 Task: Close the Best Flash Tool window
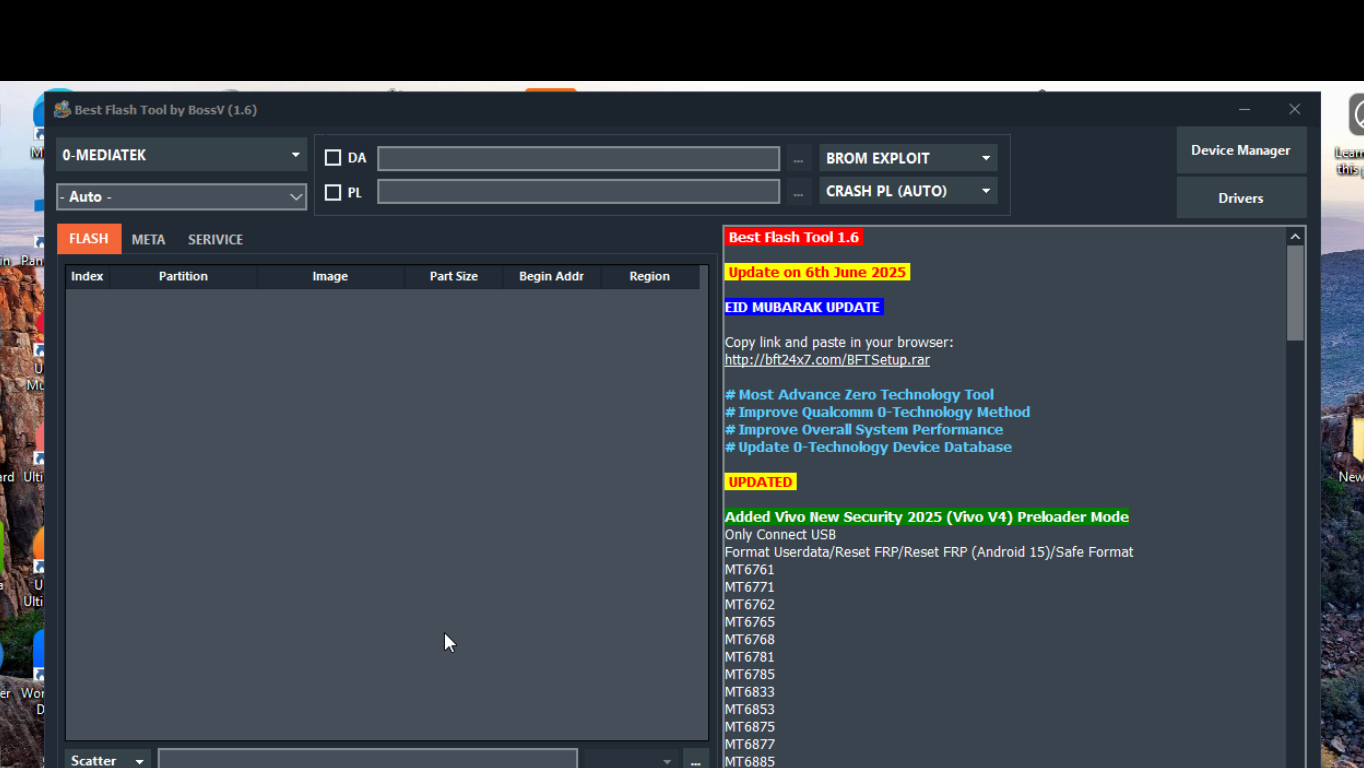1295,110
